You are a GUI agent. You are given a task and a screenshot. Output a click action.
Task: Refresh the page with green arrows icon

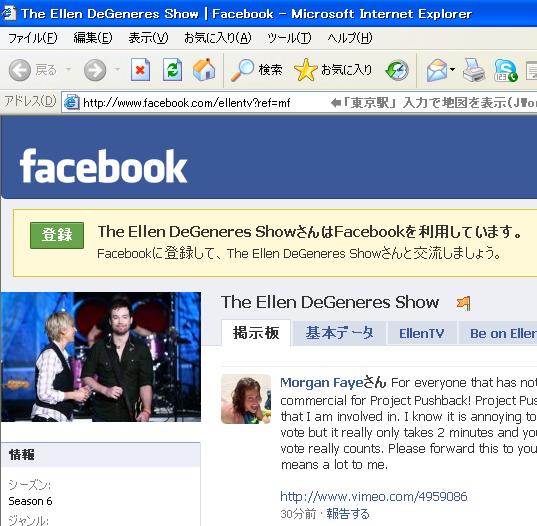(x=172, y=70)
